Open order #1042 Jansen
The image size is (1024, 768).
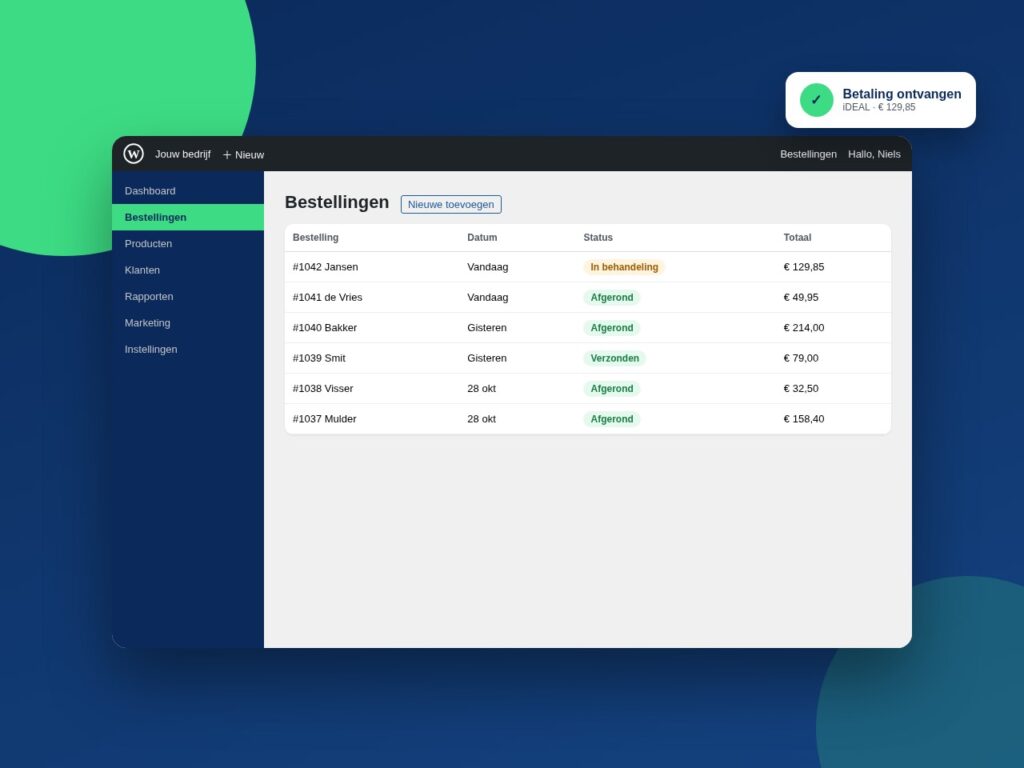tap(325, 267)
